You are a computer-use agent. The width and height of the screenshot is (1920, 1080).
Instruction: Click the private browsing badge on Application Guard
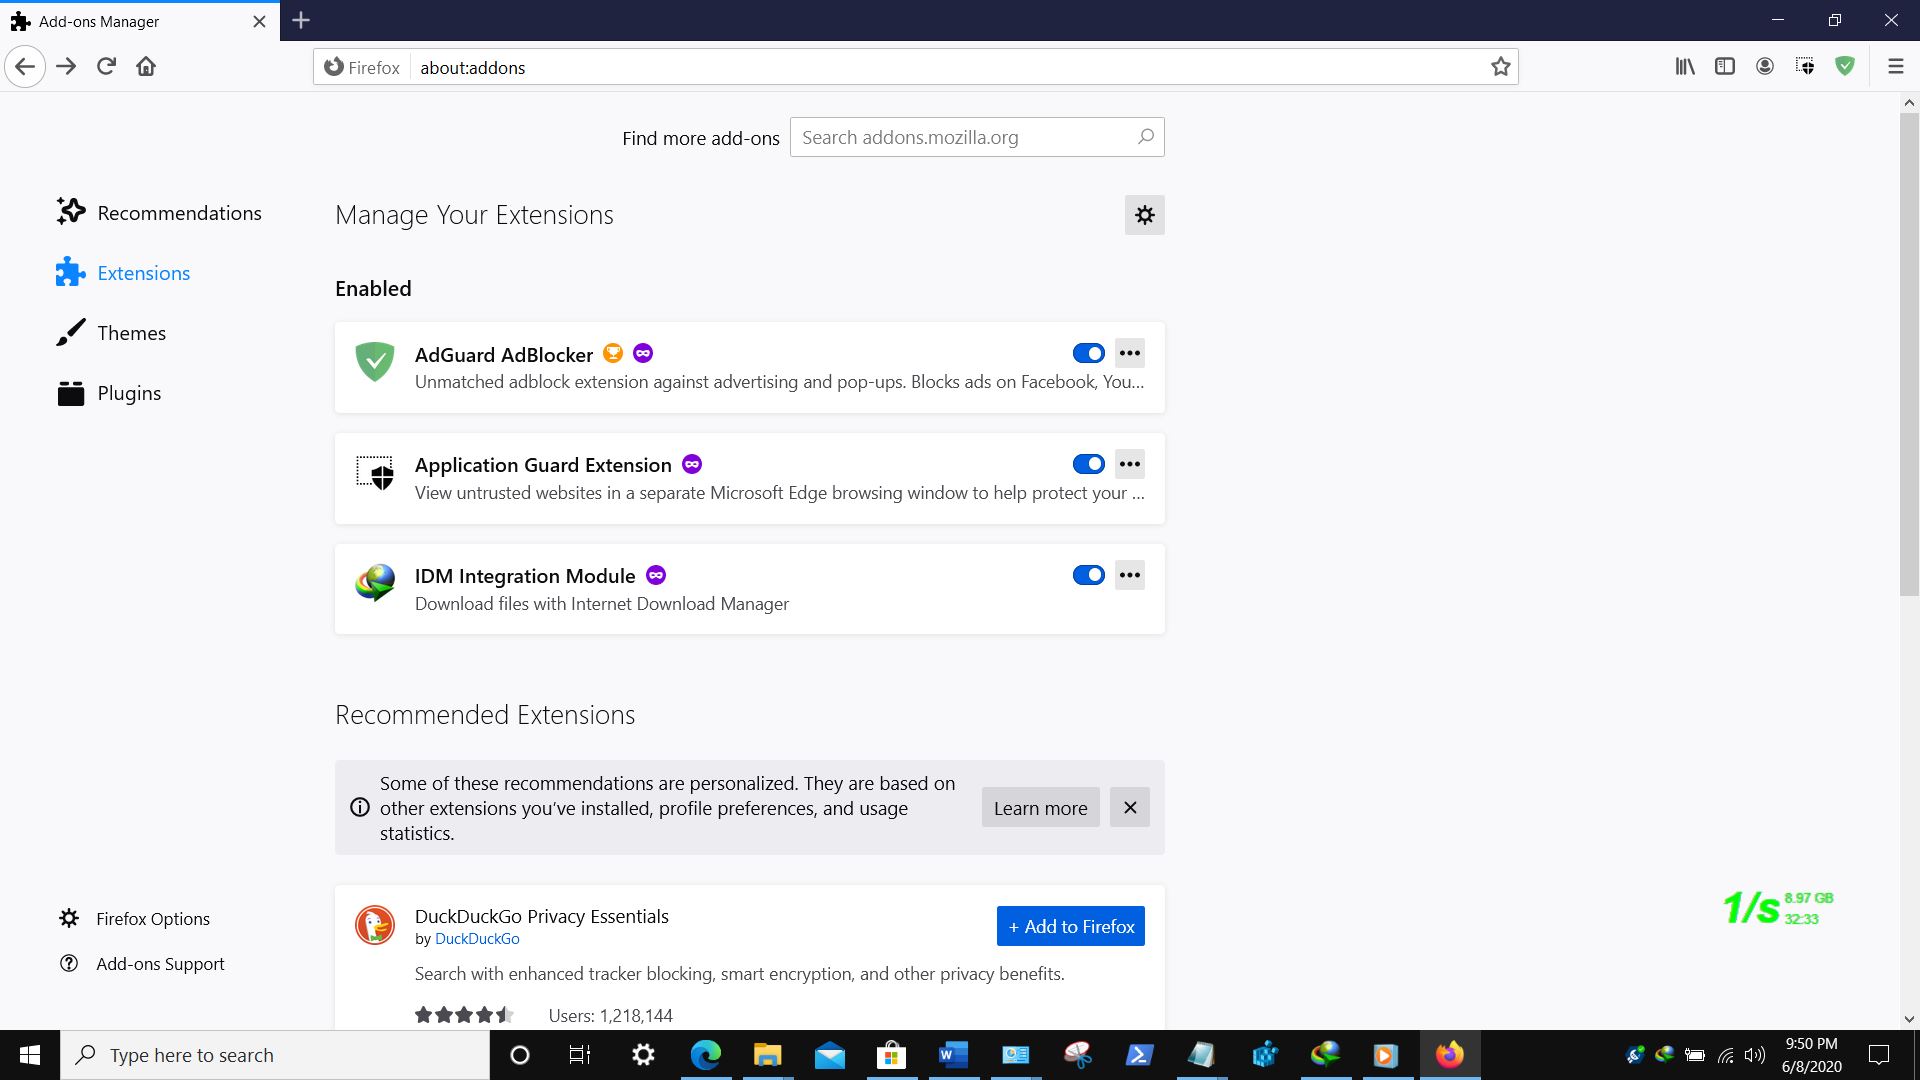[692, 464]
